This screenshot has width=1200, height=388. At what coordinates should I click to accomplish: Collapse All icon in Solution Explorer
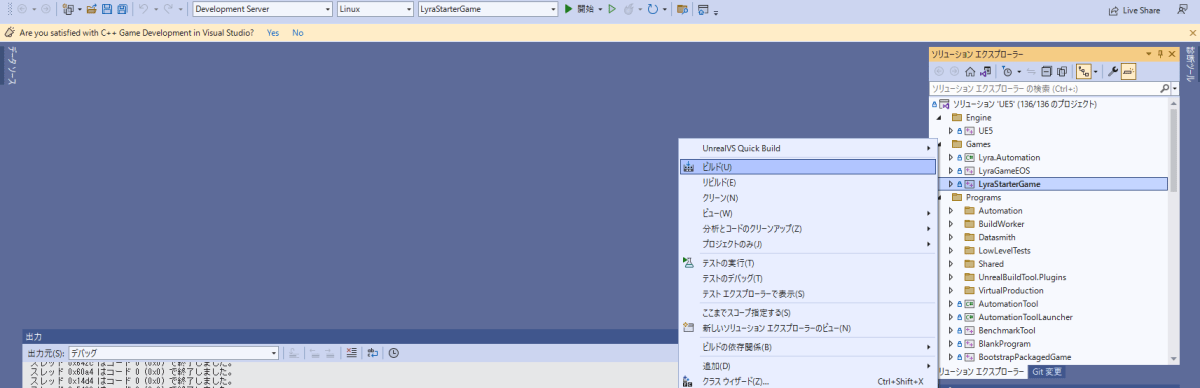(1046, 72)
